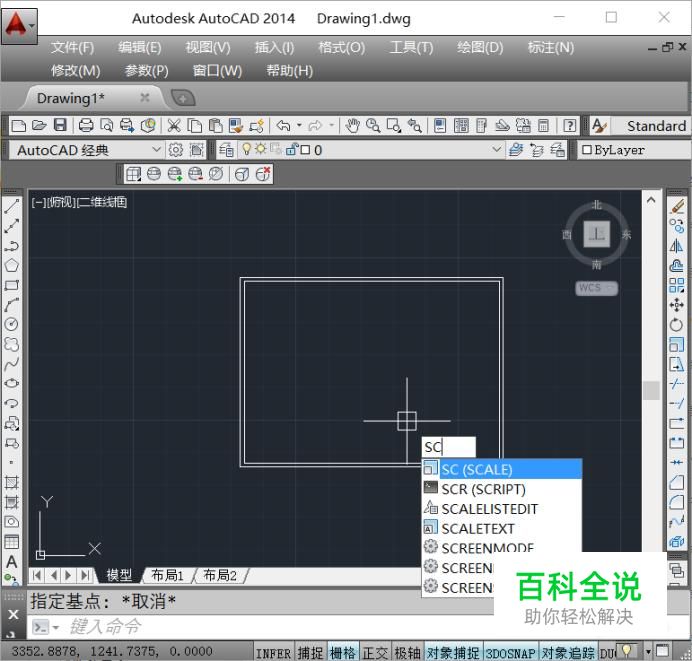The image size is (692, 661).
Task: Expand the Undo history dropdown arrow
Action: click(299, 125)
